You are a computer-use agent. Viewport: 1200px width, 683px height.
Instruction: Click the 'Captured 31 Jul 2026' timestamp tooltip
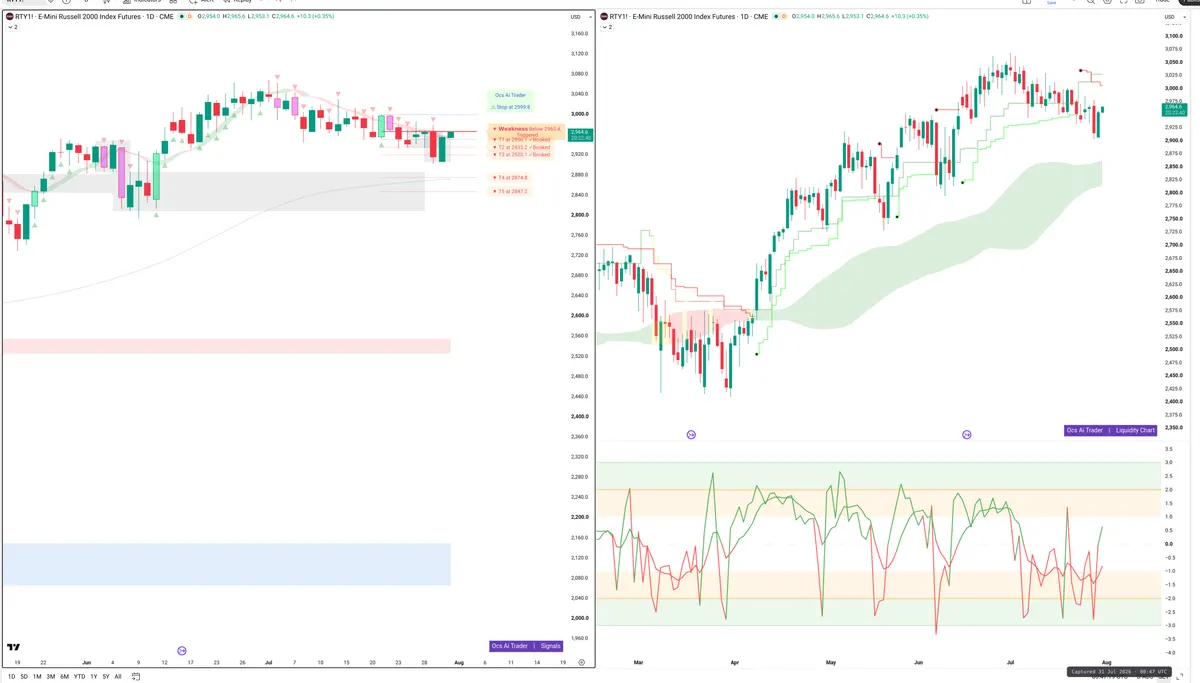point(1118,672)
